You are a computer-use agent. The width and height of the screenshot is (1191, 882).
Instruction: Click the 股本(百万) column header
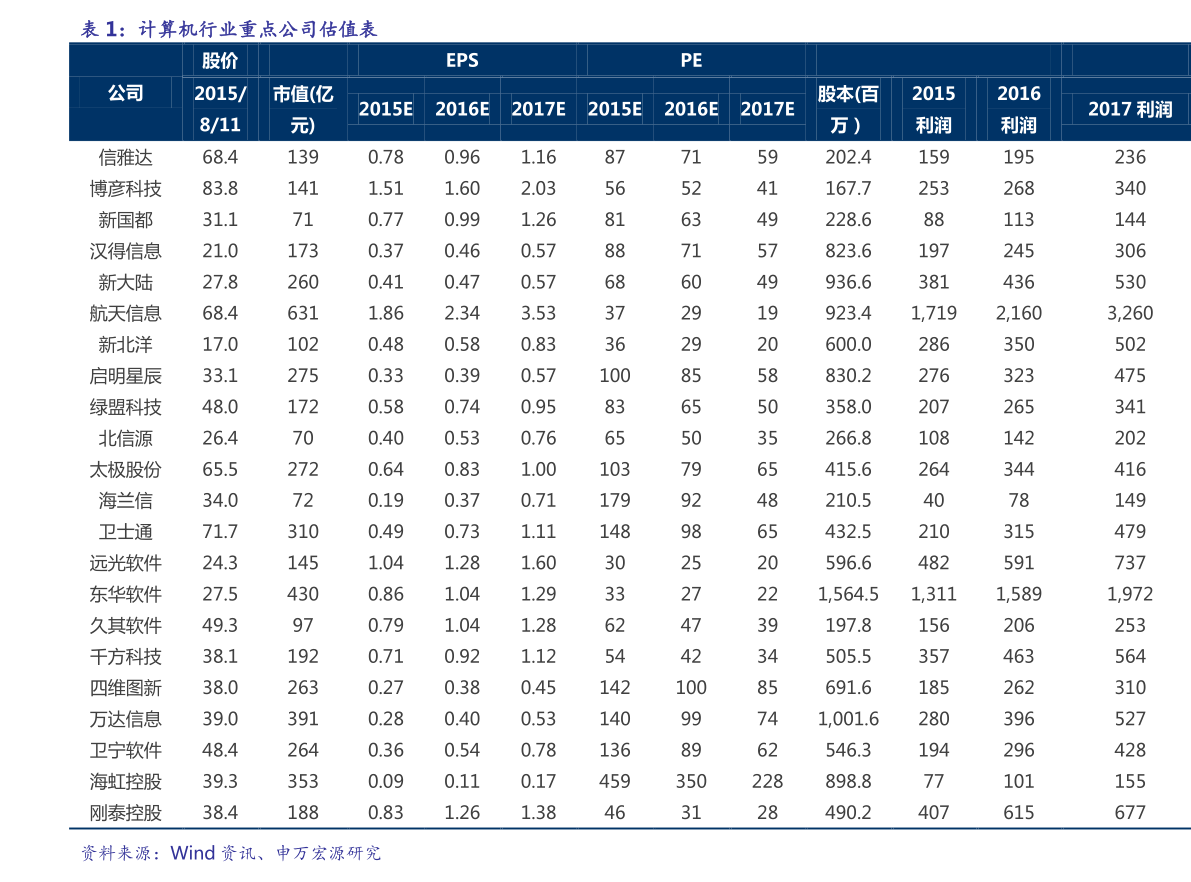pyautogui.click(x=848, y=109)
